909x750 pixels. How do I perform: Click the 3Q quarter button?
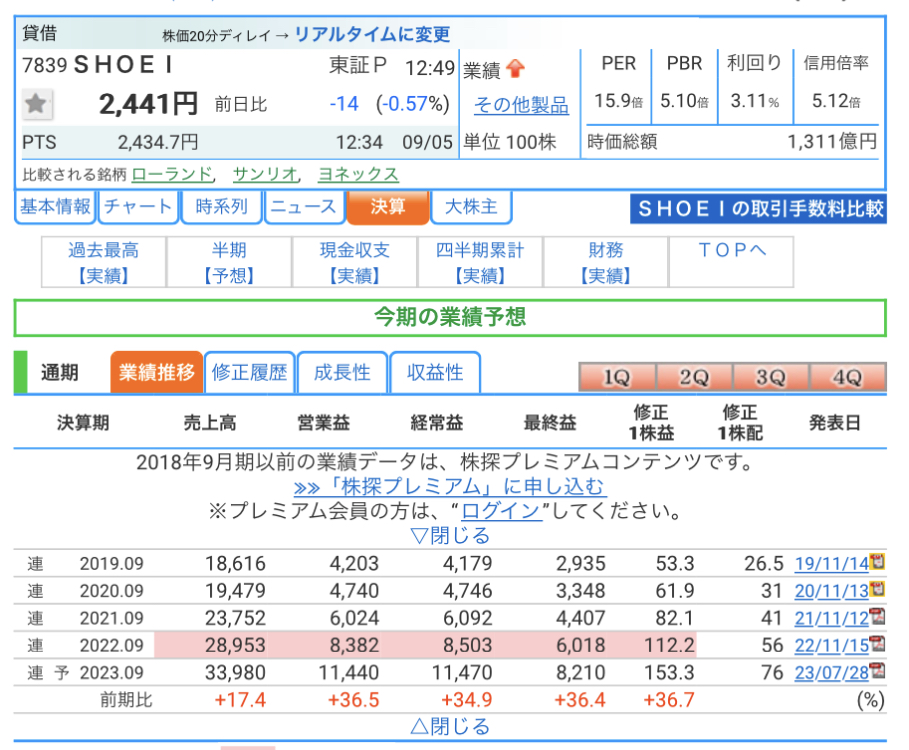pos(770,377)
